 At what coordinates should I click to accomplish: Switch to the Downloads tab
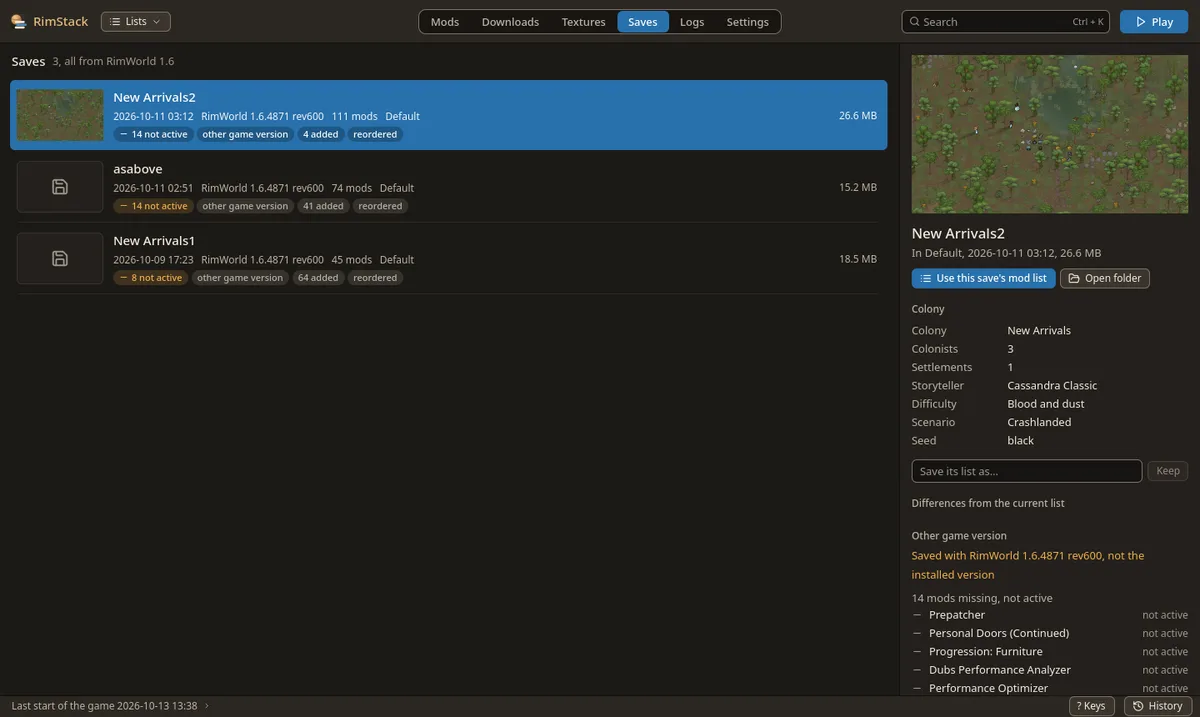pos(510,21)
